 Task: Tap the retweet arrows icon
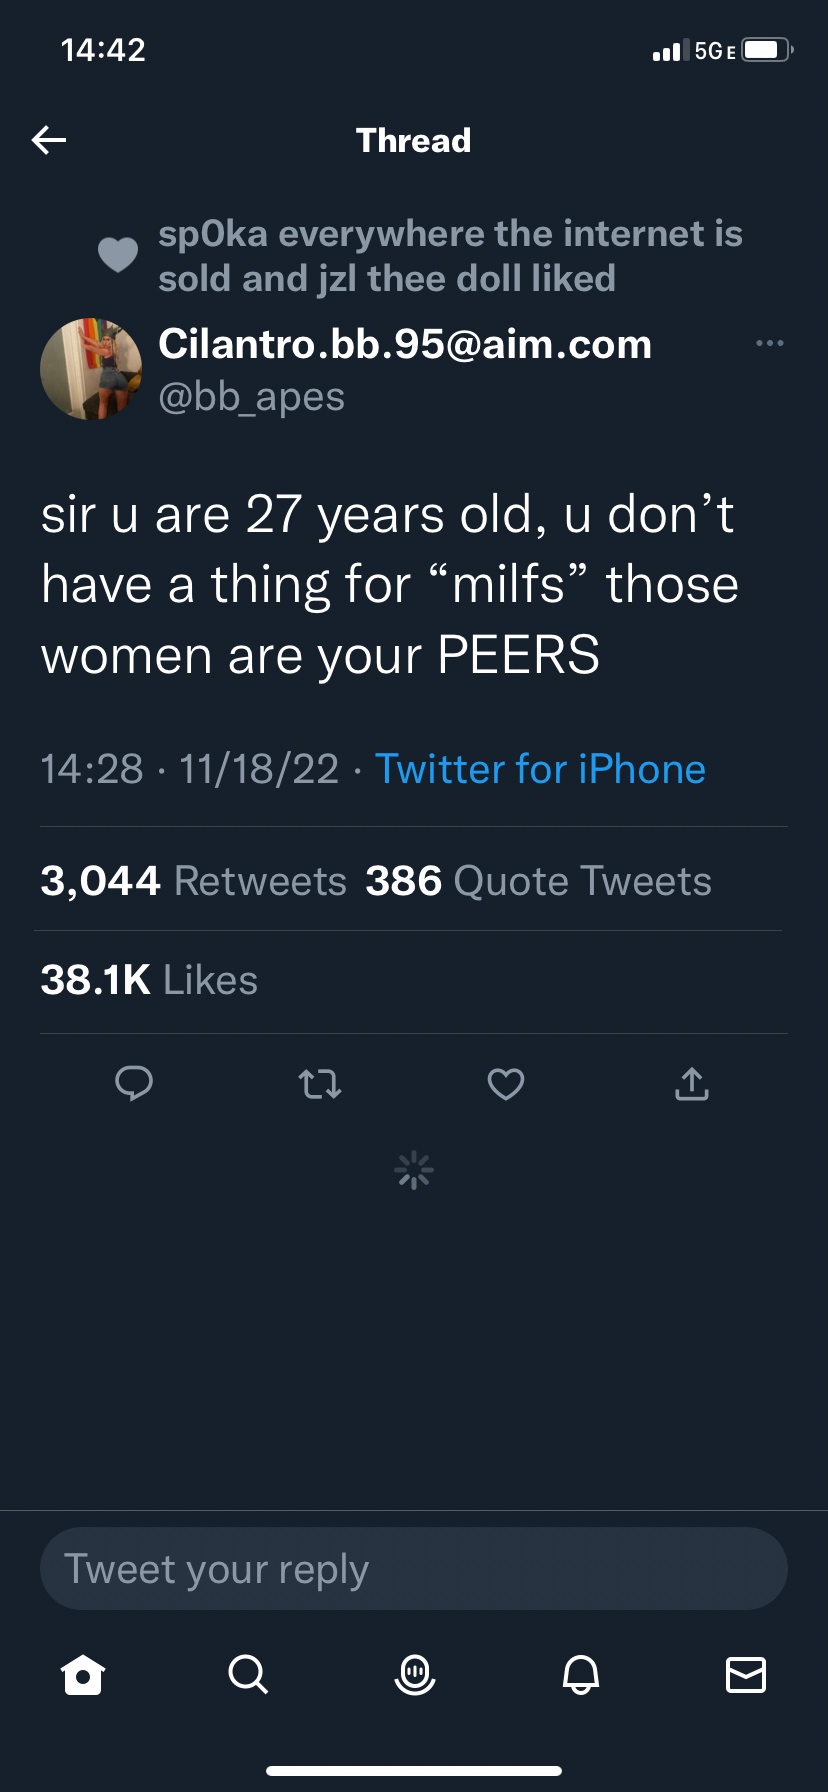320,1084
